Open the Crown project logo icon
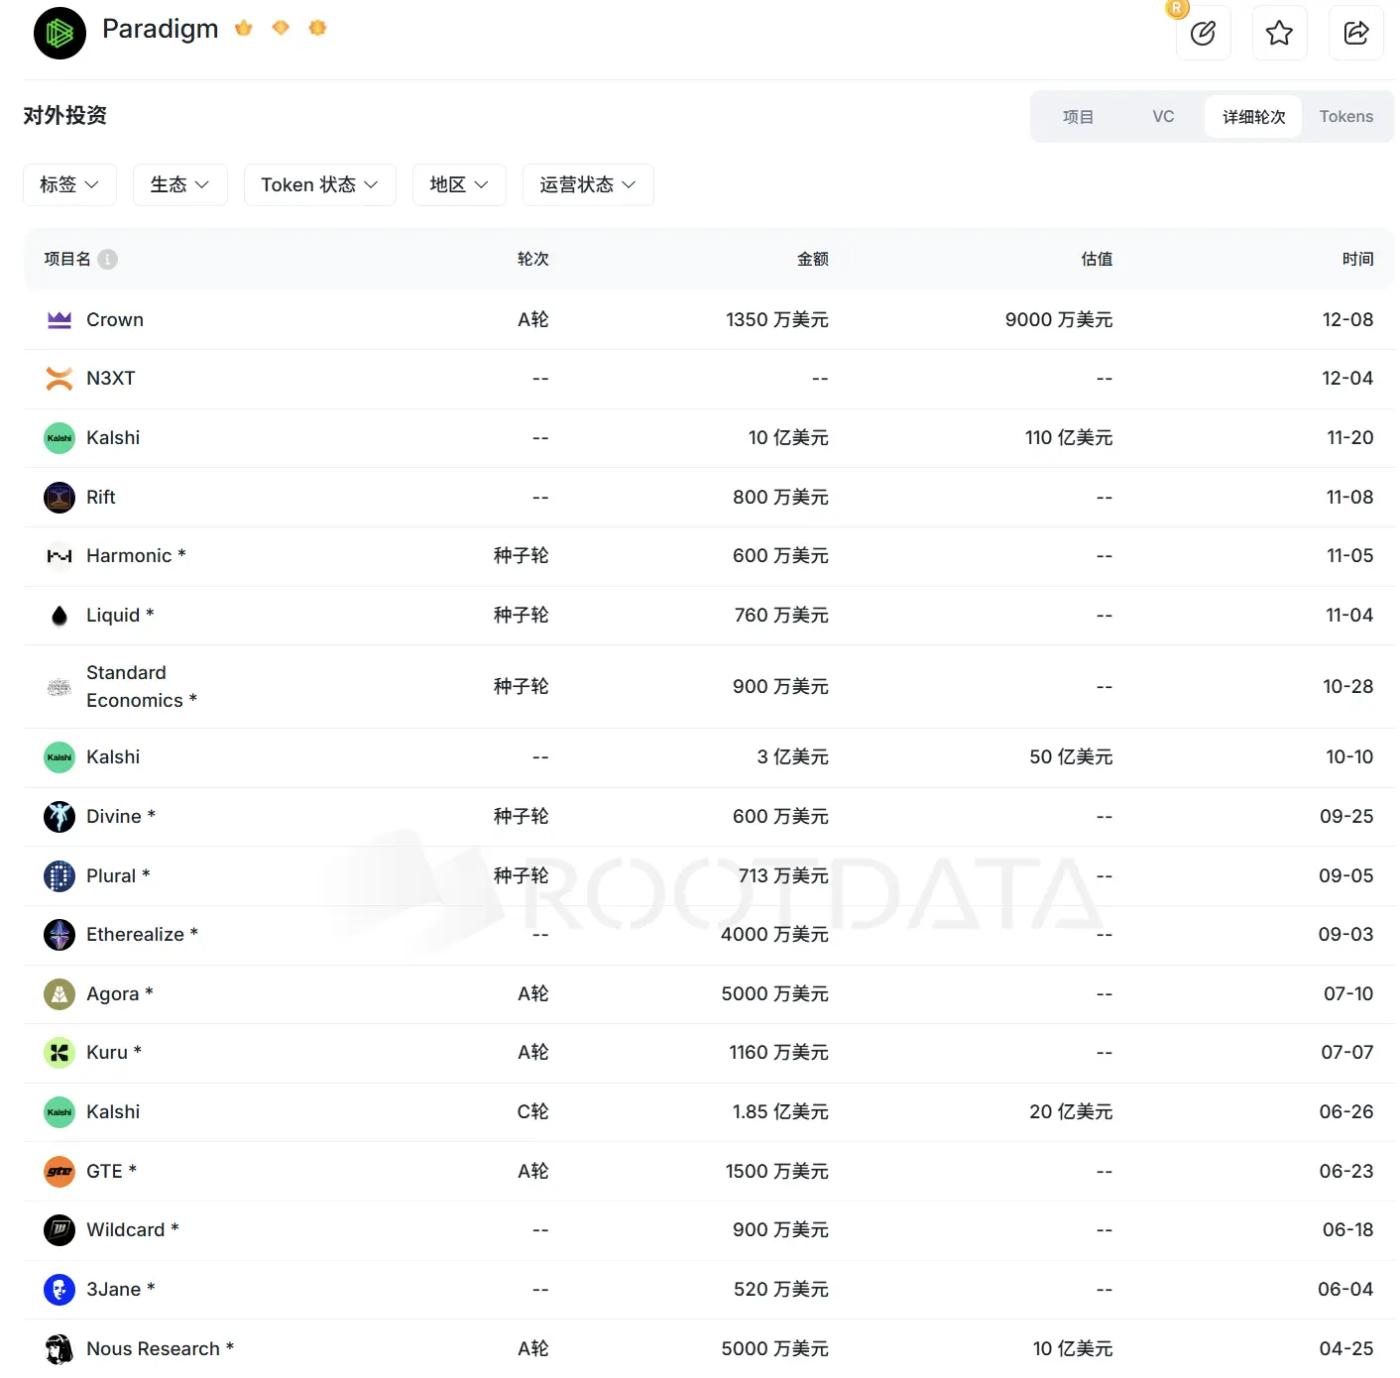Screen dimensions: 1400x1378 click(60, 320)
